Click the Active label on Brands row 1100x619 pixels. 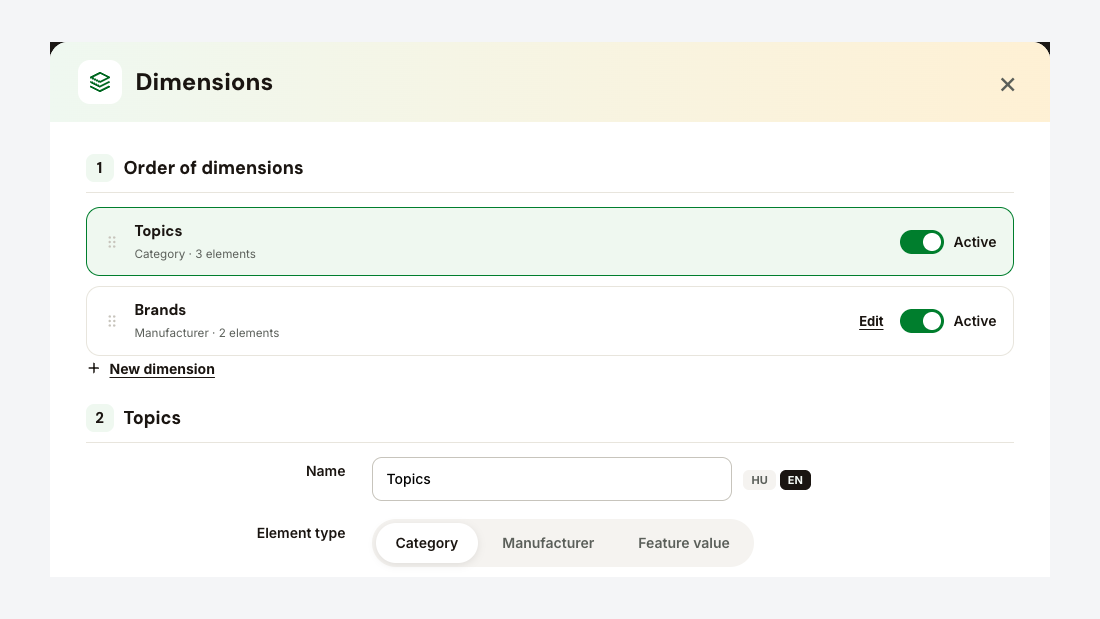pyautogui.click(x=974, y=321)
